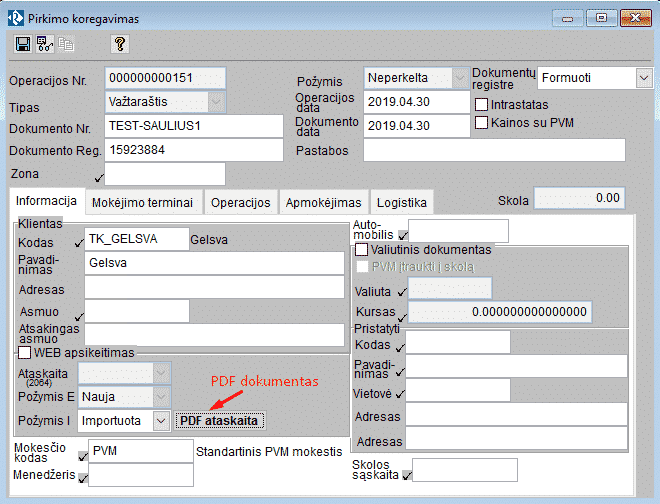The width and height of the screenshot is (660, 504).
Task: Close the Pirkimo koregavimas window
Action: click(x=633, y=17)
